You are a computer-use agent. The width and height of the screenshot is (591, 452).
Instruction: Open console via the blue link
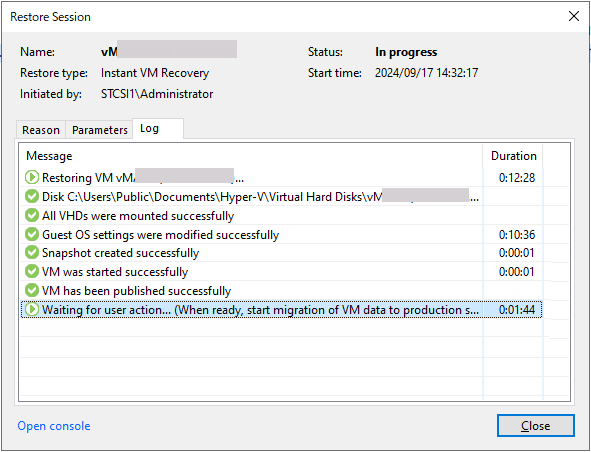coord(54,426)
